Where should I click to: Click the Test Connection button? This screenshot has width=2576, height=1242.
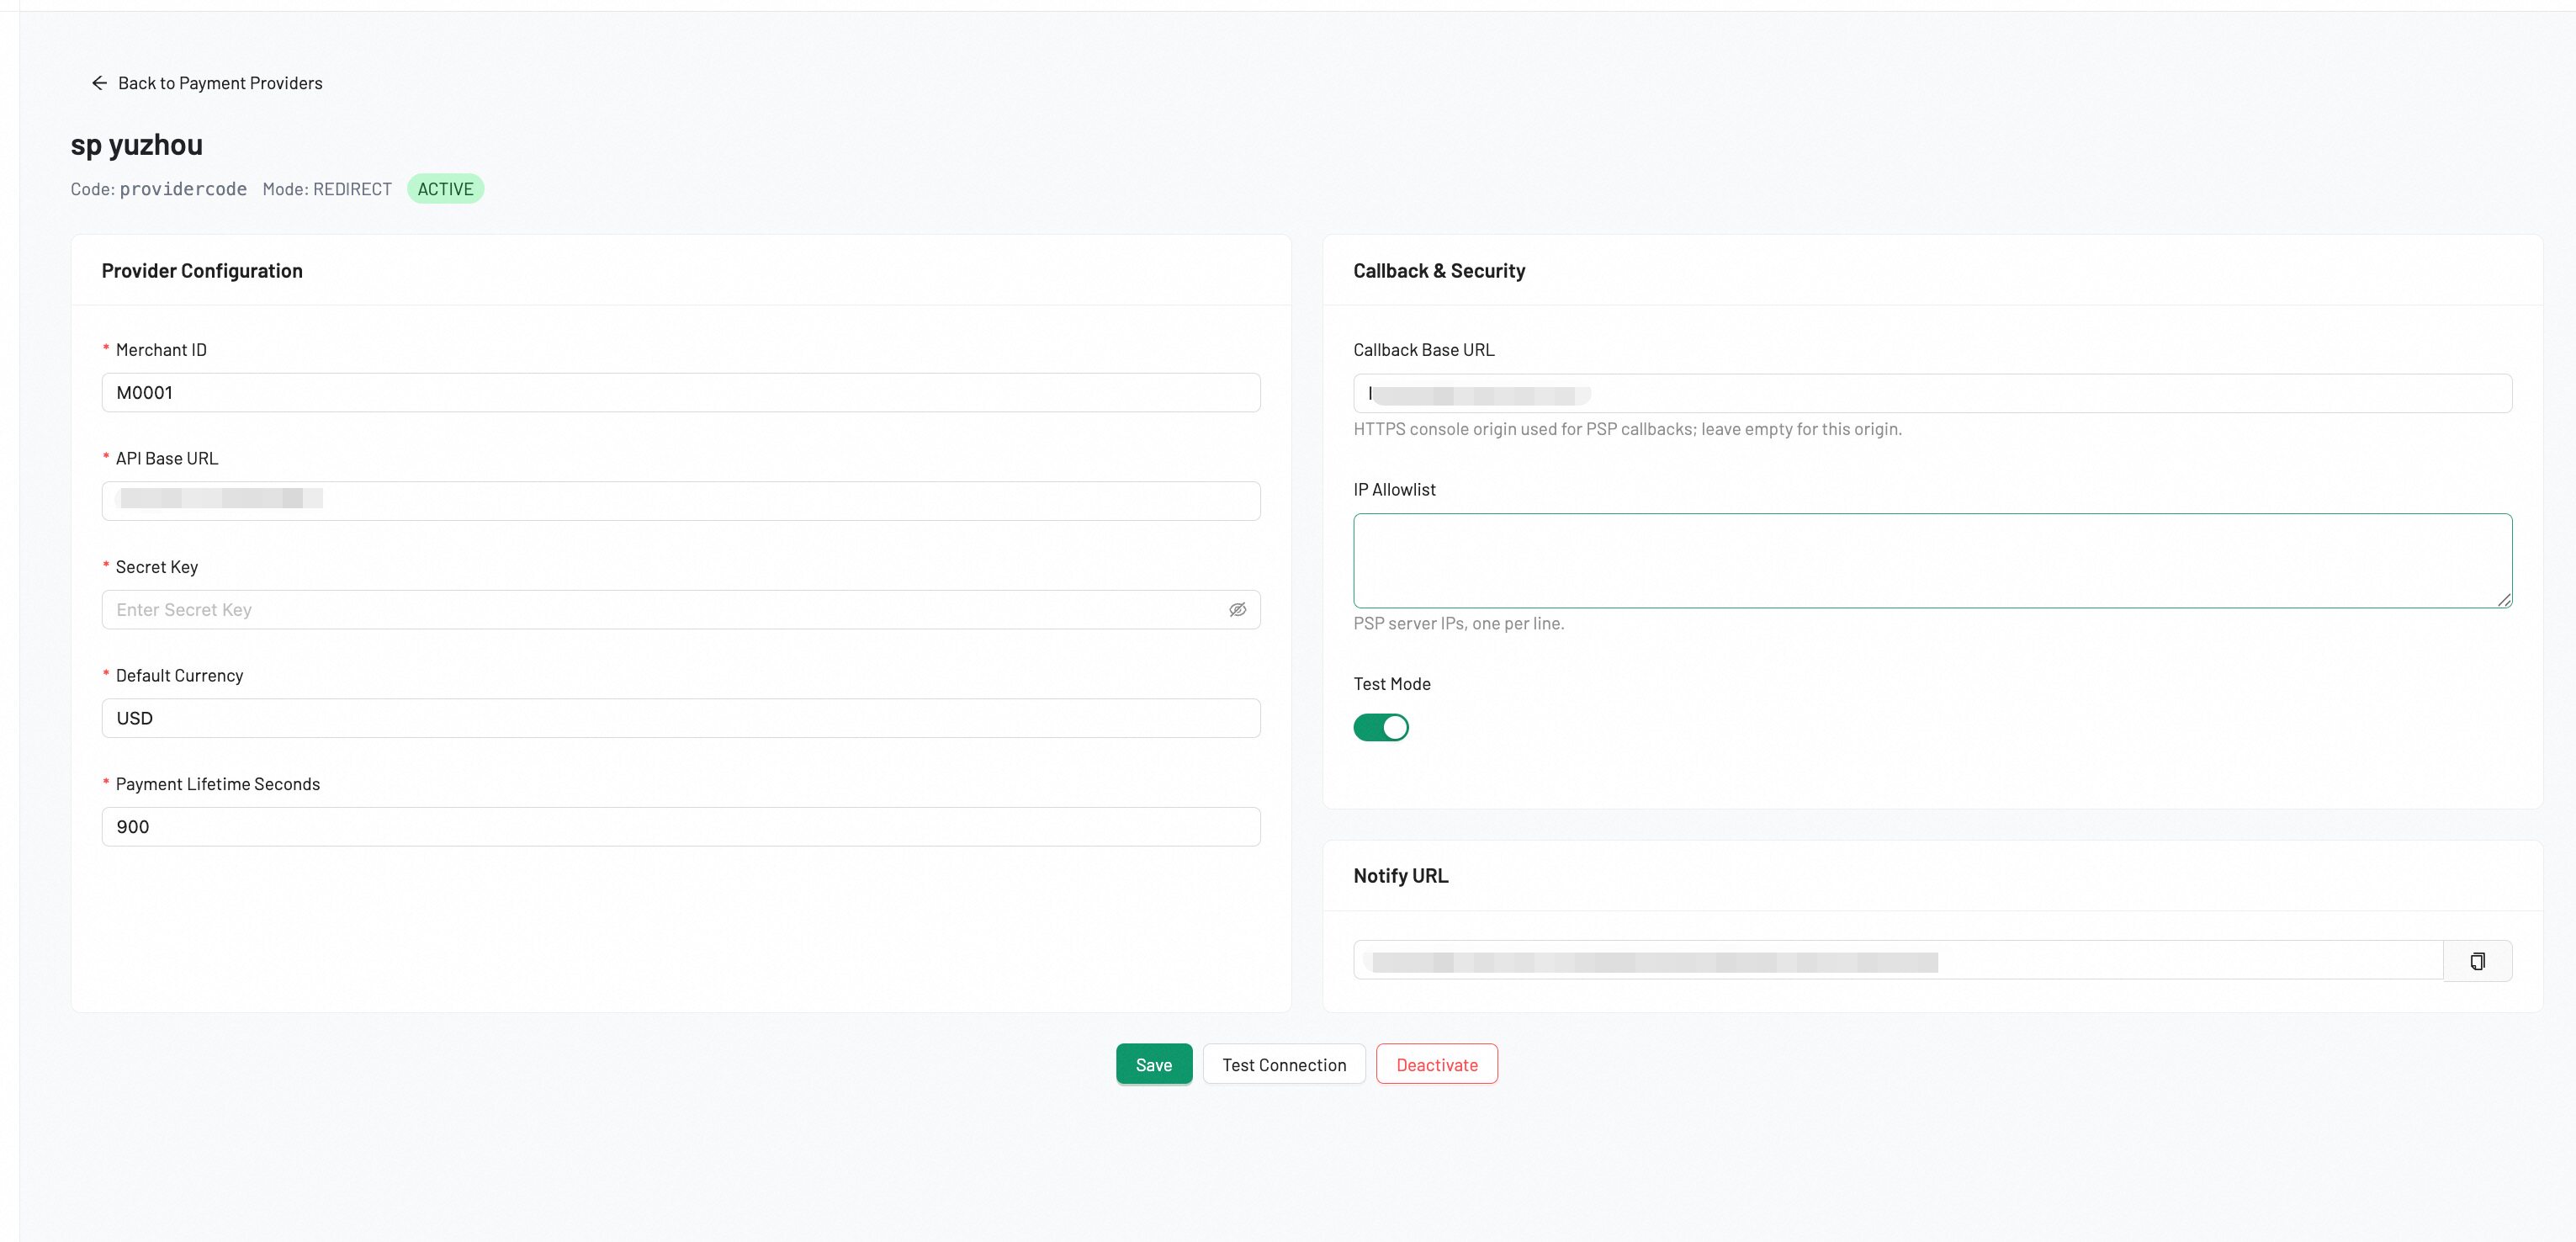click(x=1284, y=1064)
